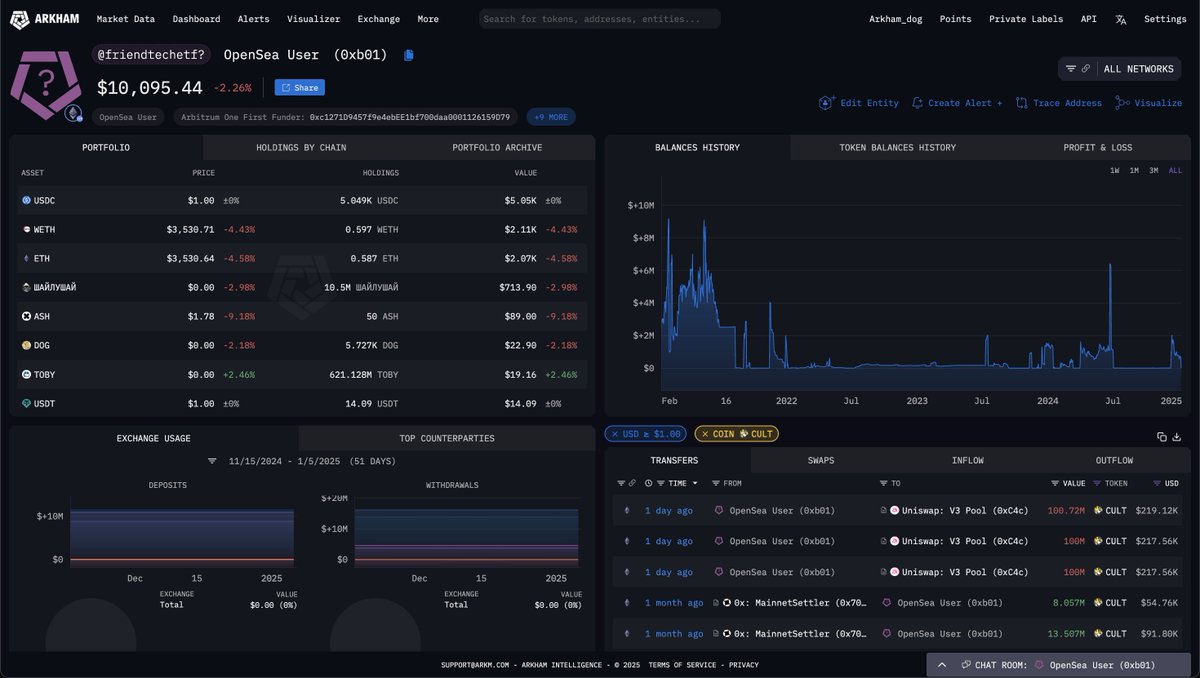Click the Create Alert bell icon
The image size is (1200, 678).
coord(918,103)
